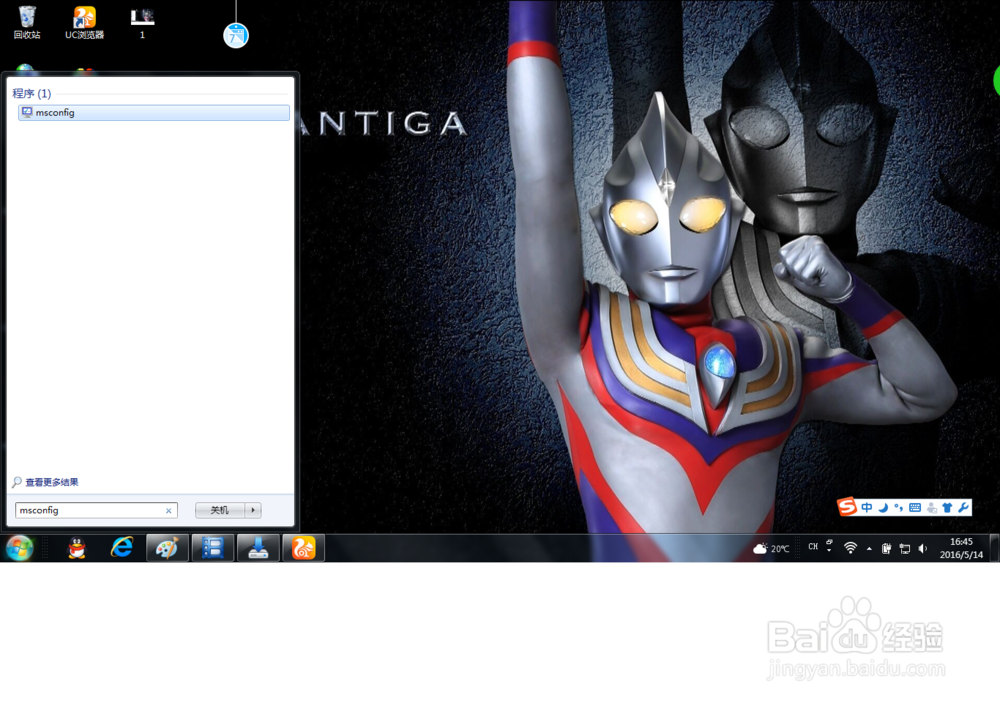Open the film-strip video taskbar app
This screenshot has height=703, width=1000.
coord(212,548)
